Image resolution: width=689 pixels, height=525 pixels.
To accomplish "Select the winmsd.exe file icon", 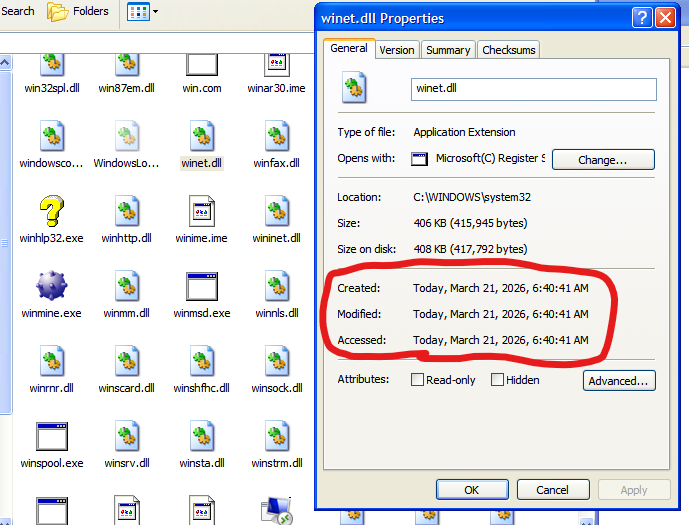I will point(202,287).
